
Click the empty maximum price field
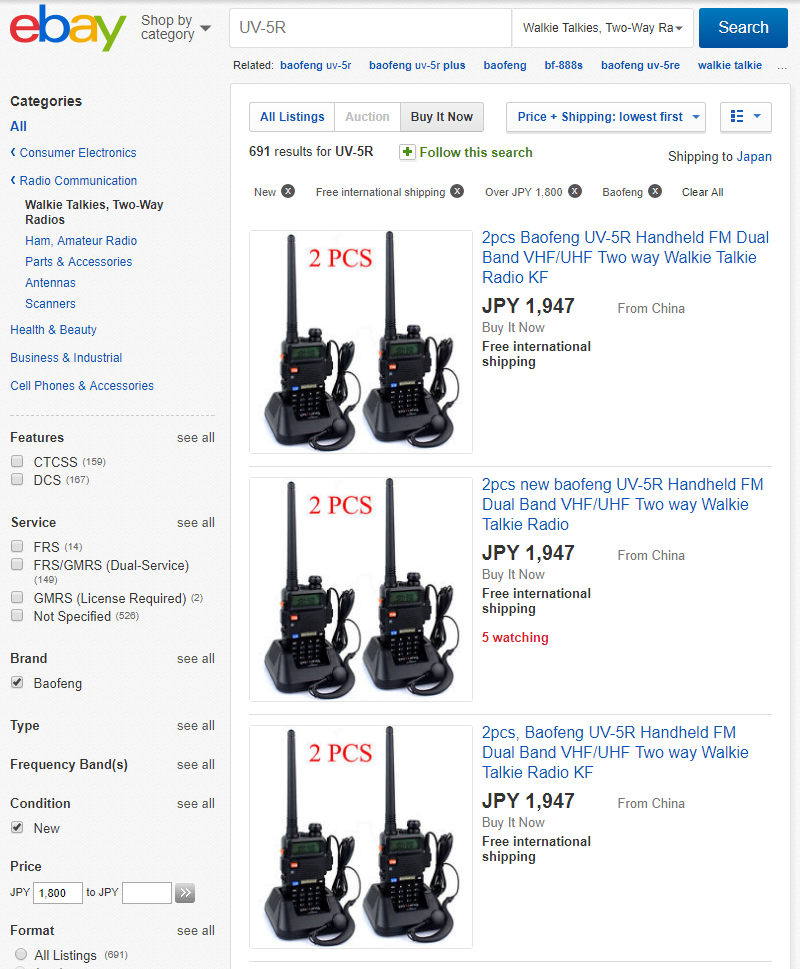pyautogui.click(x=147, y=893)
